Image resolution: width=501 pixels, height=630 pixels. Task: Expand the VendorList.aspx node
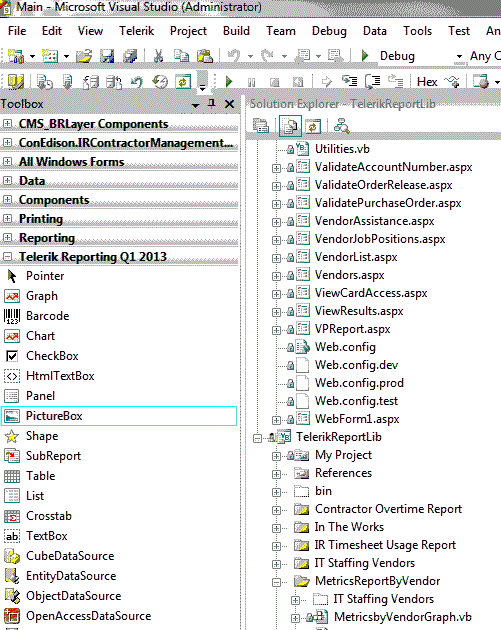[276, 258]
